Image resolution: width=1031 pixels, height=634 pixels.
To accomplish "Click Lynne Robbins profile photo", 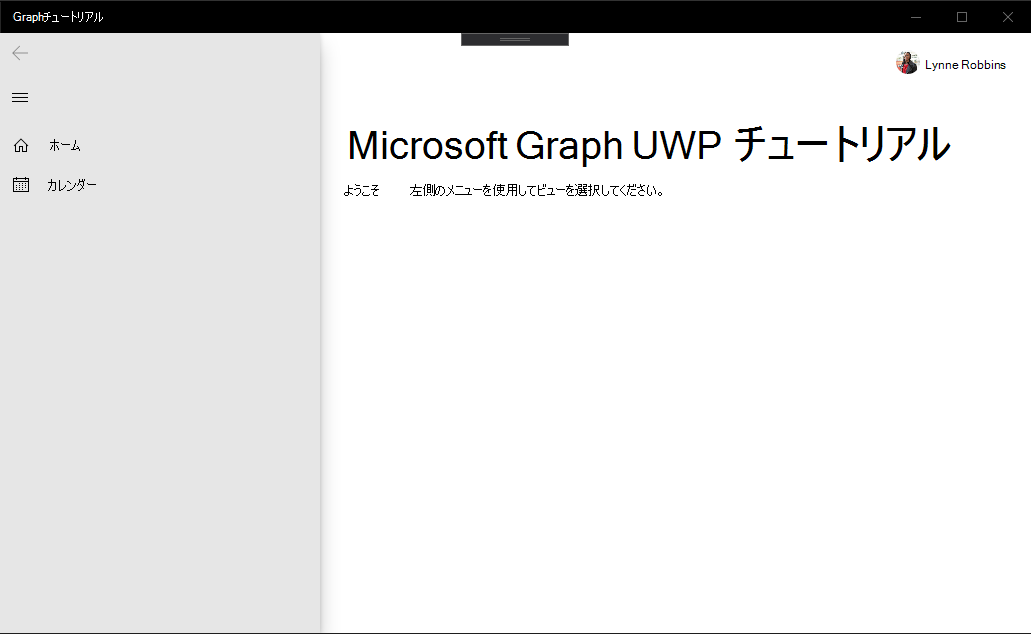I will tap(907, 63).
